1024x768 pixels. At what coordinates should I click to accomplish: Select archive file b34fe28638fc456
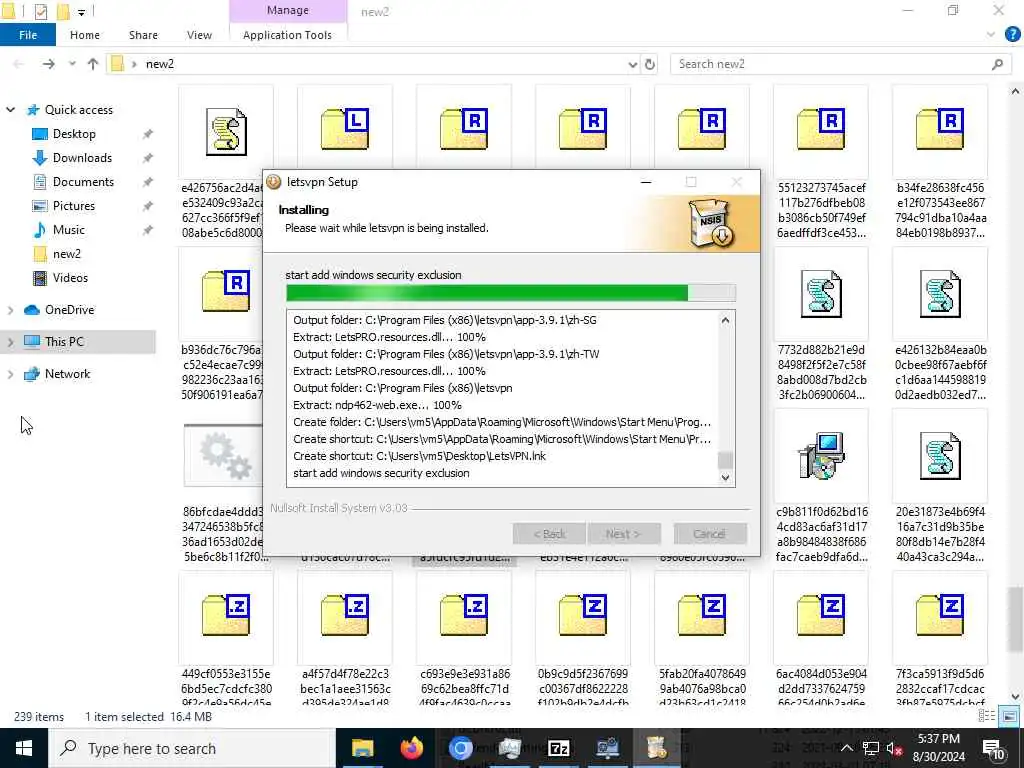(940, 163)
